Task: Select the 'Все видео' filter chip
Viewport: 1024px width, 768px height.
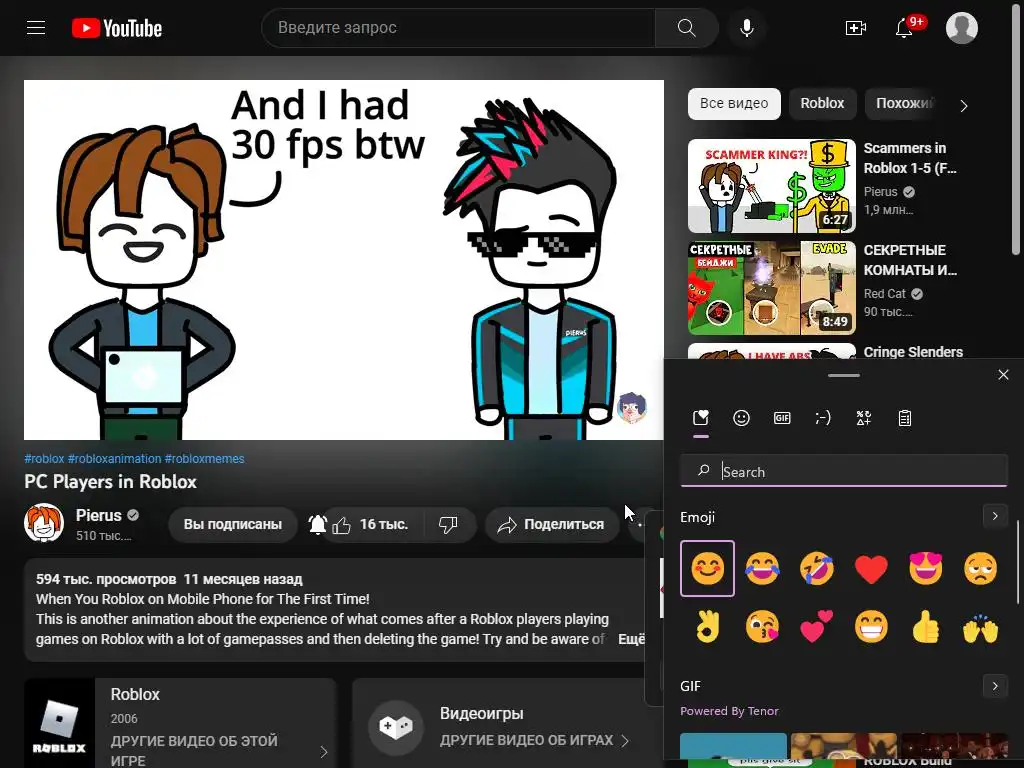Action: point(734,103)
